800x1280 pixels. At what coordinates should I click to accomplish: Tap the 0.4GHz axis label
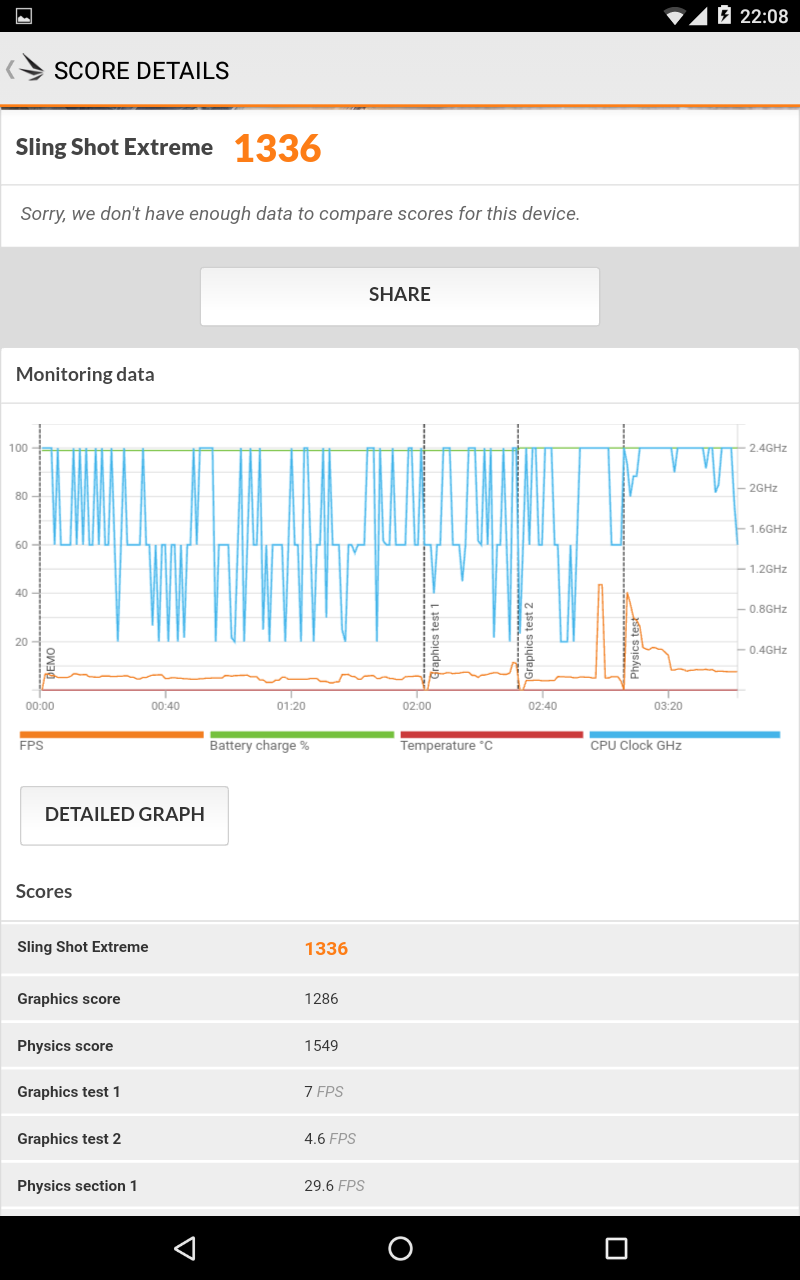[x=768, y=650]
